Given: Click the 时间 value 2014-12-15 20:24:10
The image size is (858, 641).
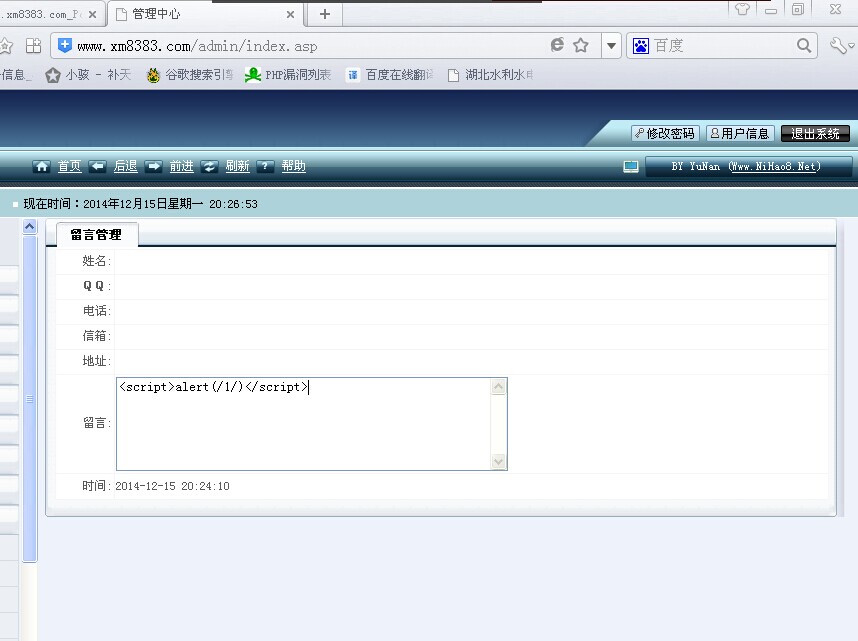Looking at the screenshot, I should [x=172, y=486].
